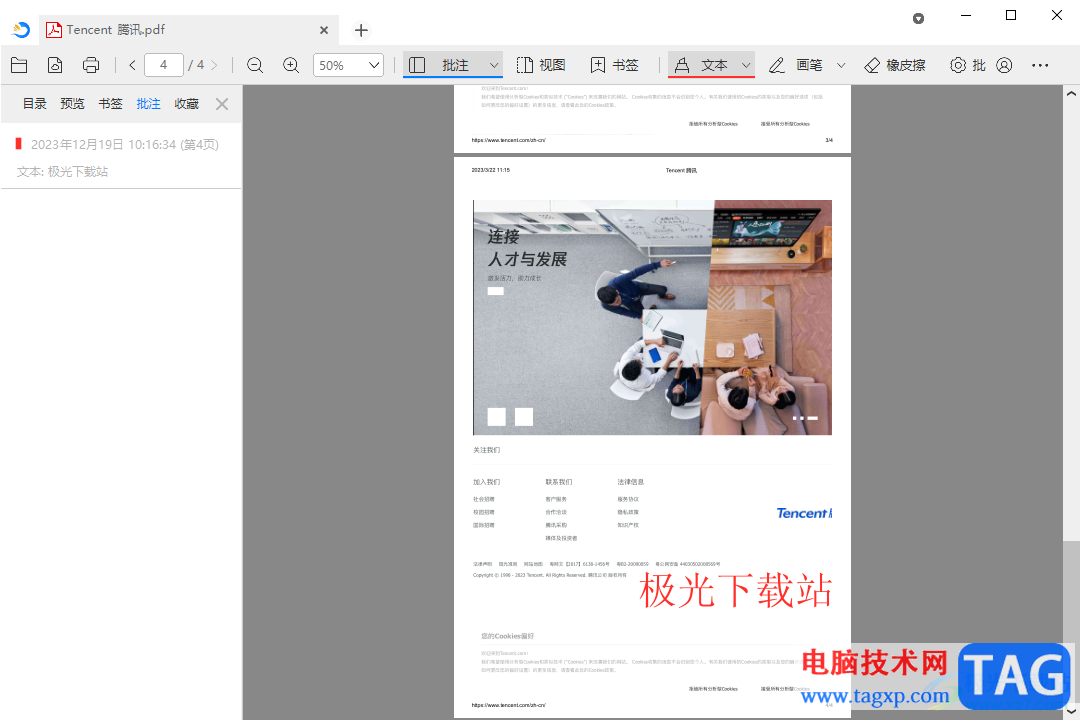The image size is (1081, 721).
Task: Click the save-as document icon
Action: pyautogui.click(x=55, y=65)
